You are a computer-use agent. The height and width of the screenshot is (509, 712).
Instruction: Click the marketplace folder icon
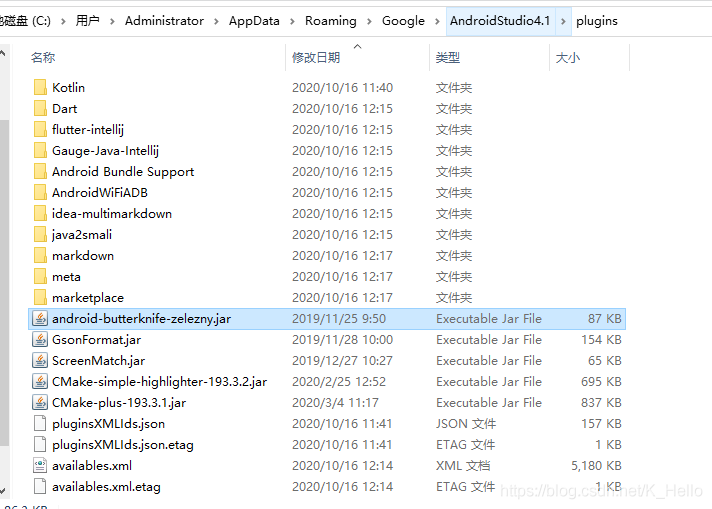tap(40, 297)
